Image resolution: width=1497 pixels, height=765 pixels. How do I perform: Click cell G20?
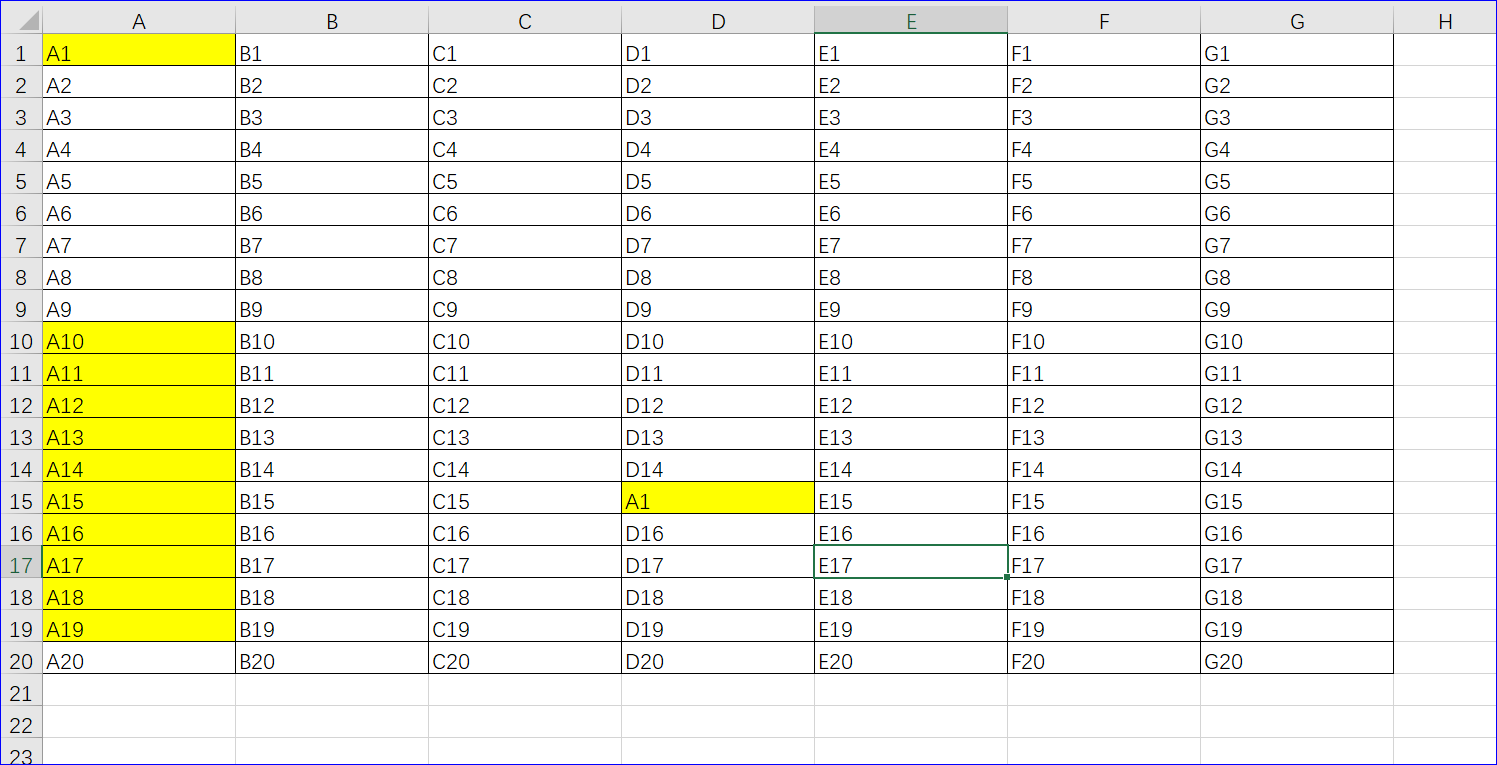pyautogui.click(x=1297, y=658)
